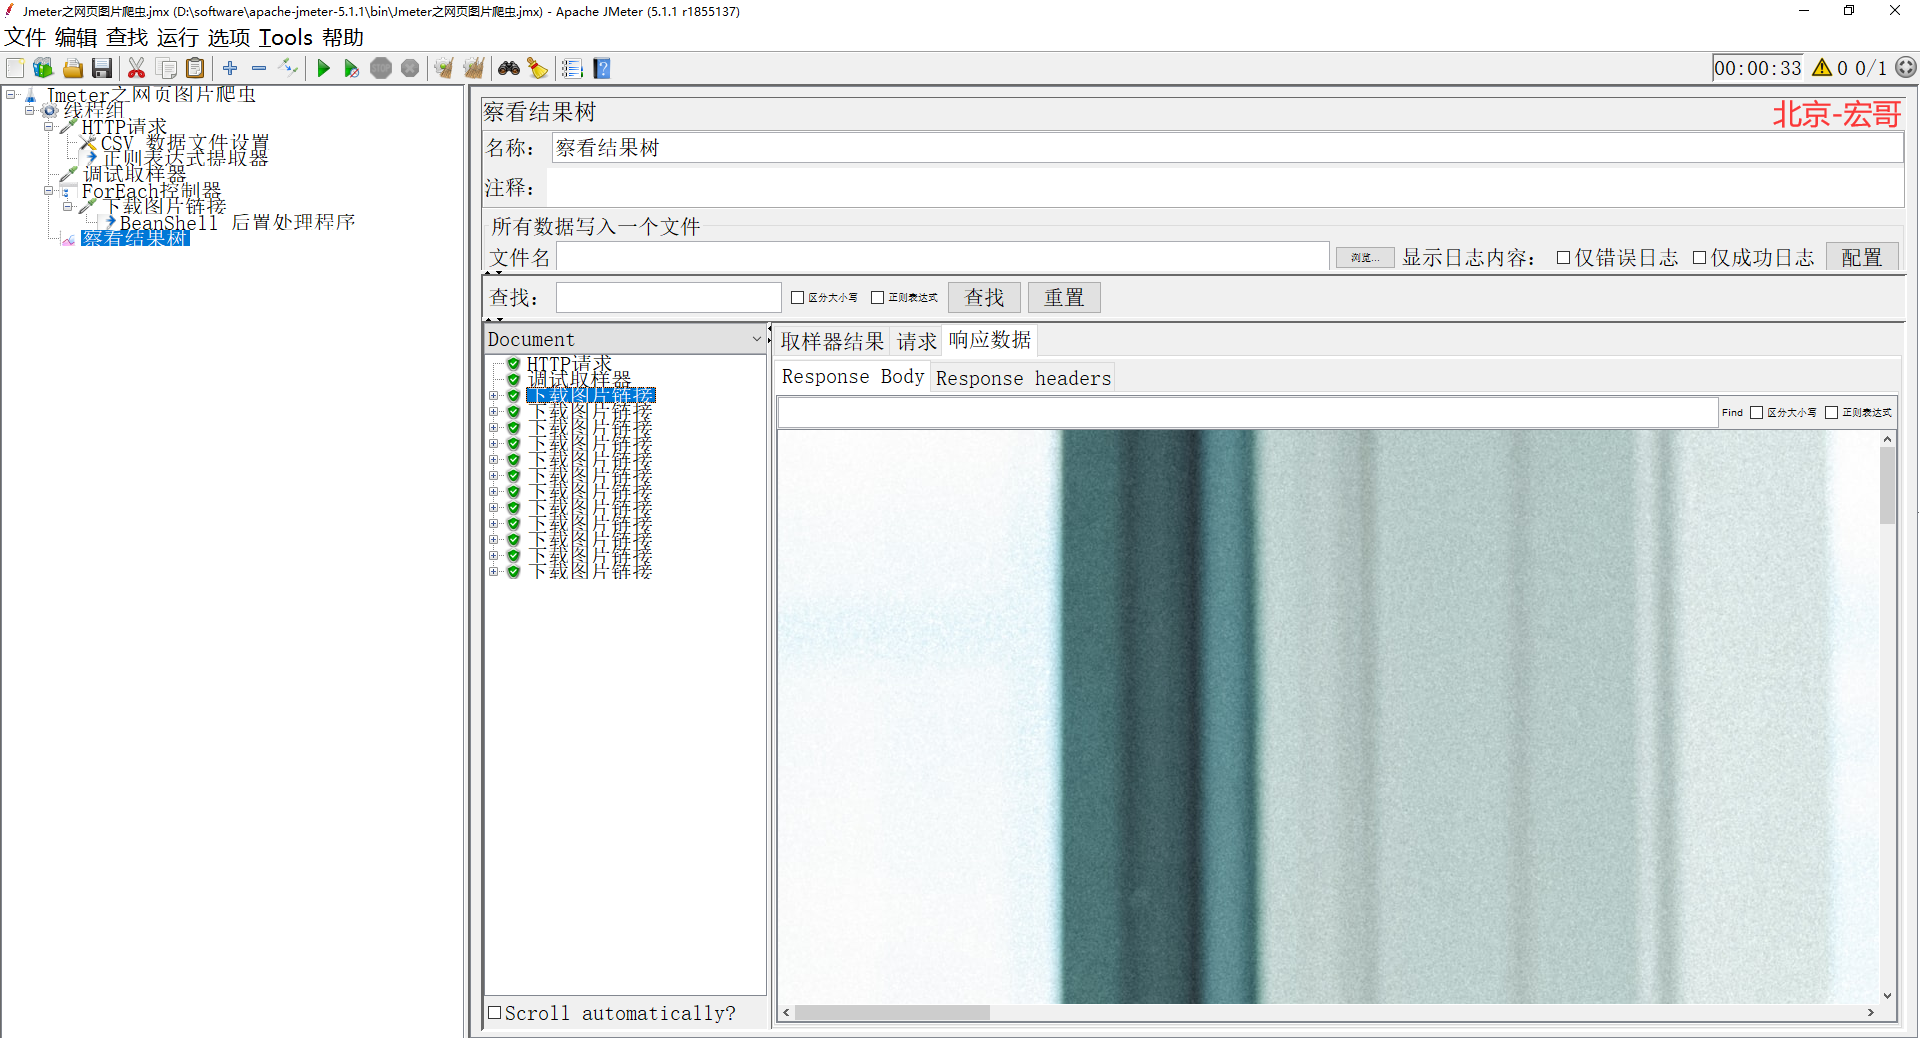Enable Scroll automatically? checkbox
The width and height of the screenshot is (1920, 1038).
[x=494, y=1012]
